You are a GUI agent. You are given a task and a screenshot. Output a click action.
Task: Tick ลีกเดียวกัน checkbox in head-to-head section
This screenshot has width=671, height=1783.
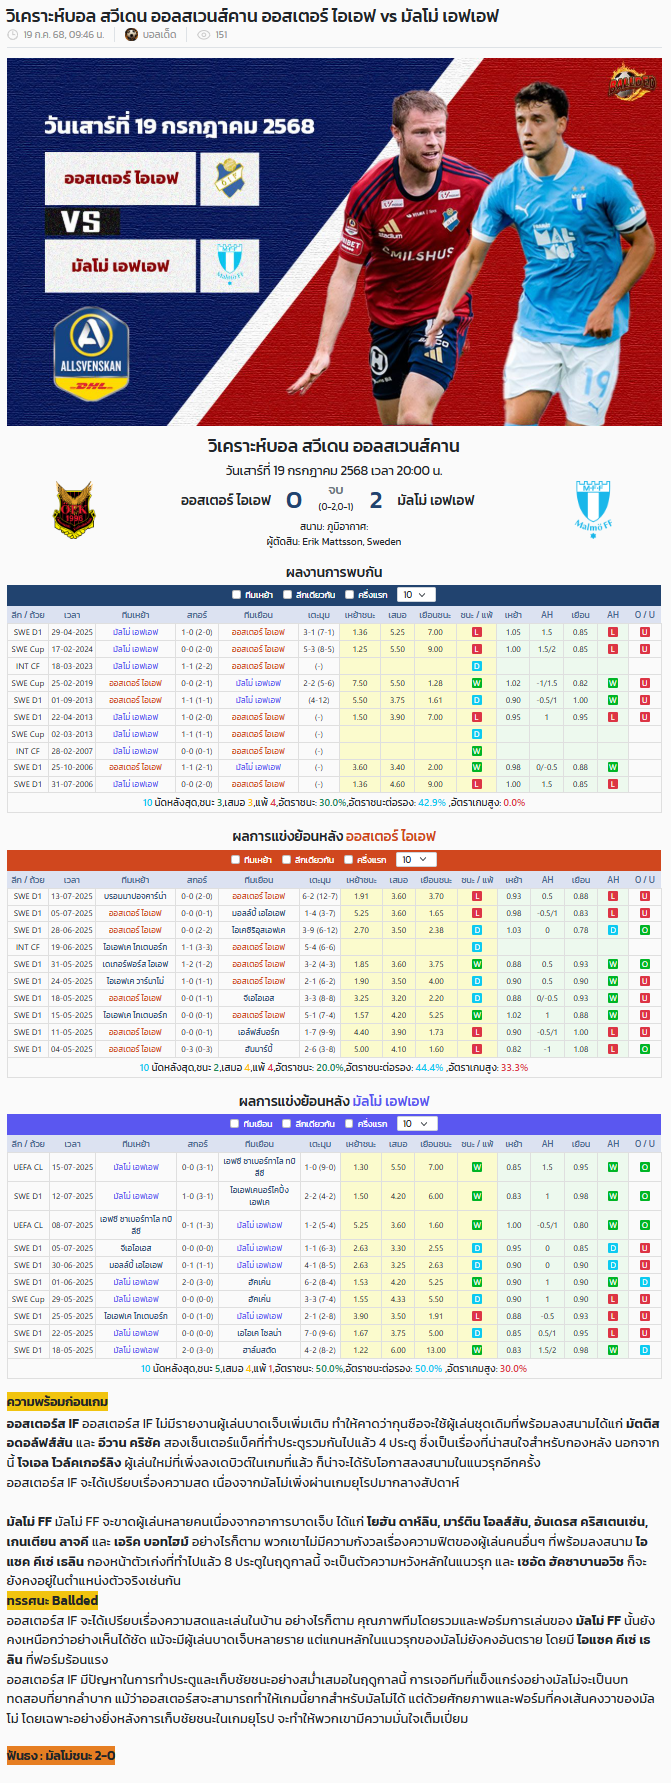tap(287, 595)
